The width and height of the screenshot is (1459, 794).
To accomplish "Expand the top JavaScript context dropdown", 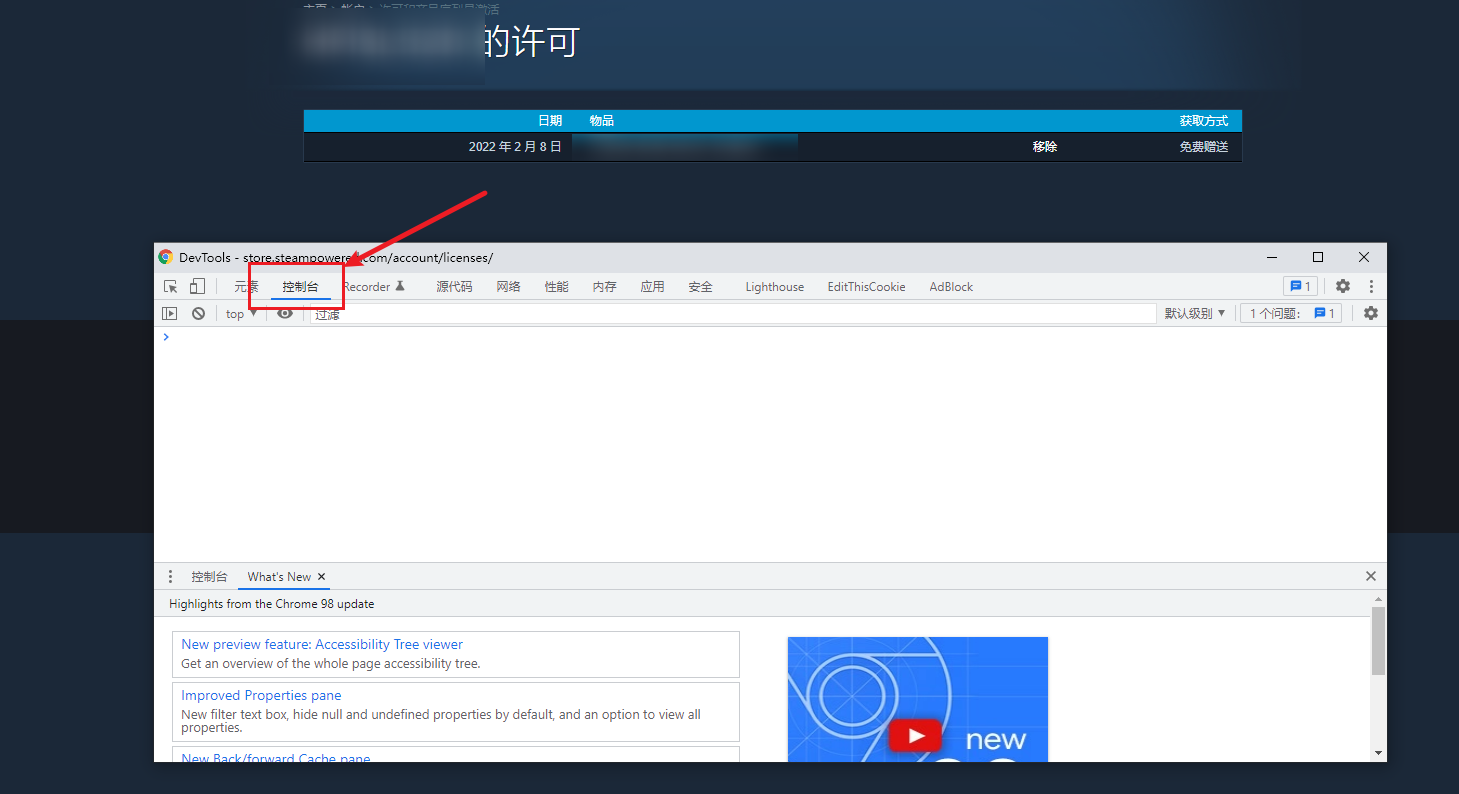I will click(241, 314).
